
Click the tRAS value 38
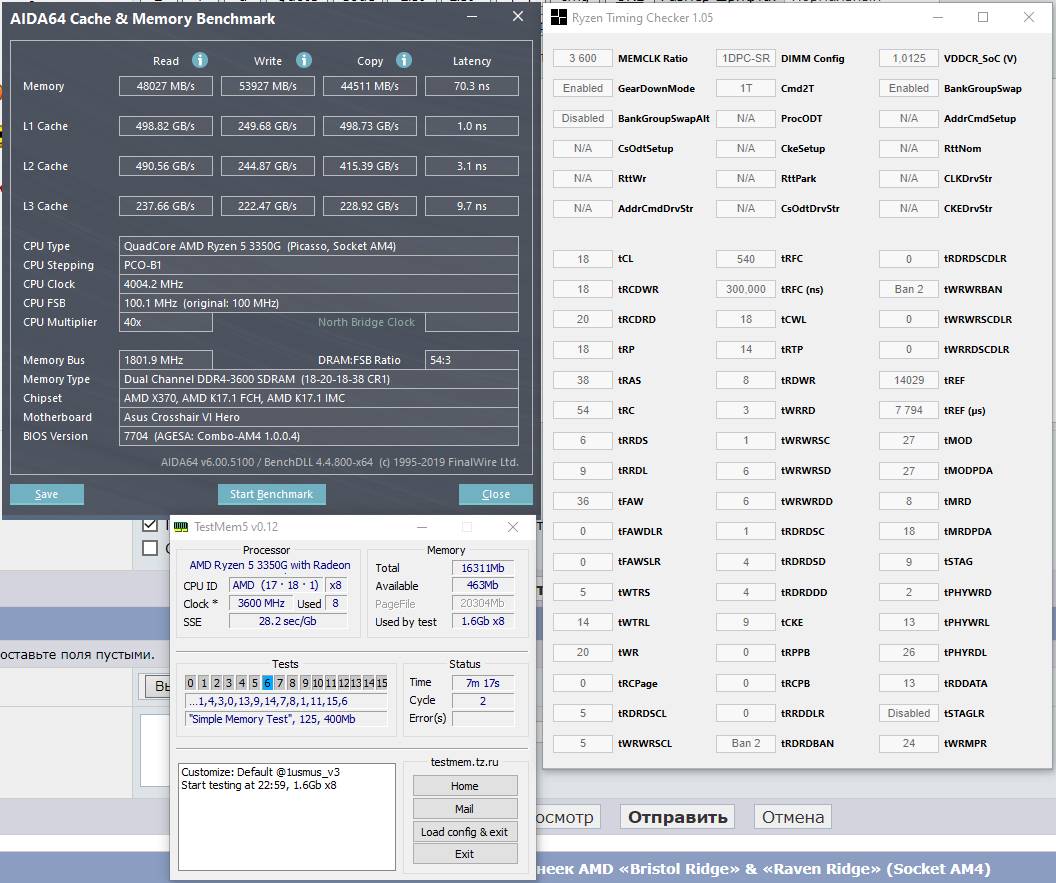point(583,380)
